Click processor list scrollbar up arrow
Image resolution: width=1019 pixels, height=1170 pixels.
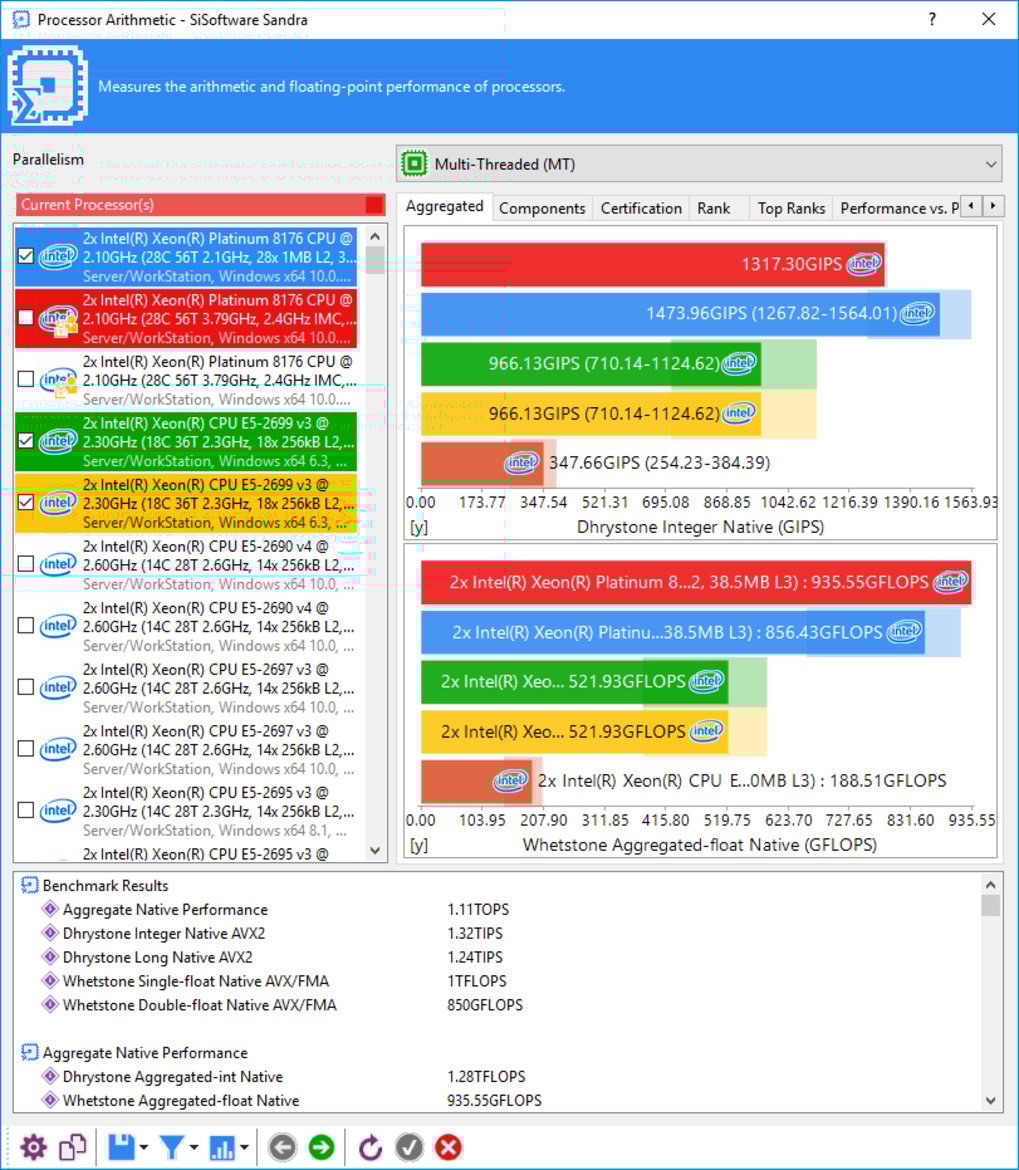(375, 237)
